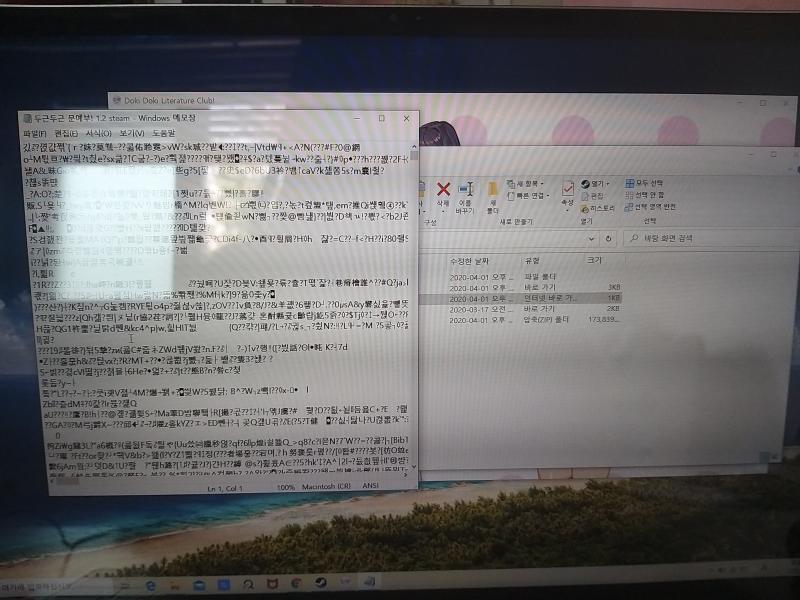Click 히스토리 in the Explorer ribbon
The width and height of the screenshot is (800, 600).
pyautogui.click(x=597, y=208)
